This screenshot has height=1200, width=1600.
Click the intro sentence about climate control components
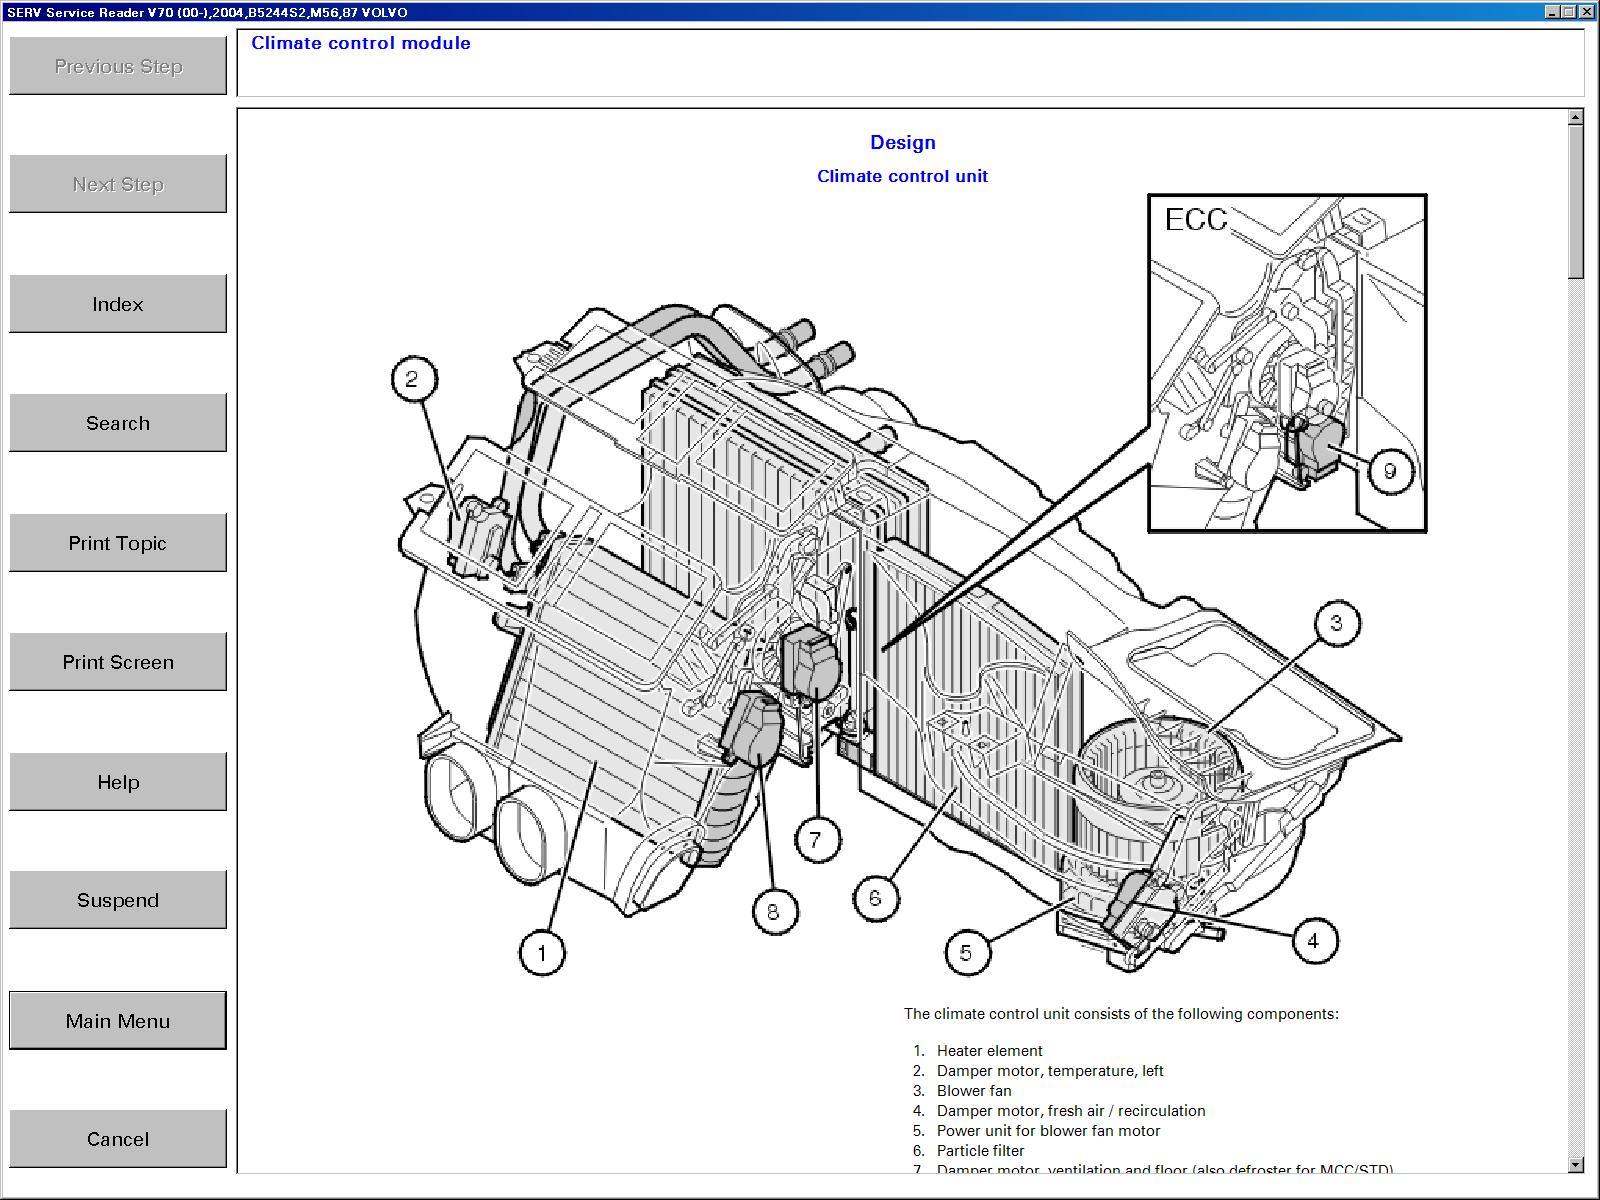1121,1014
